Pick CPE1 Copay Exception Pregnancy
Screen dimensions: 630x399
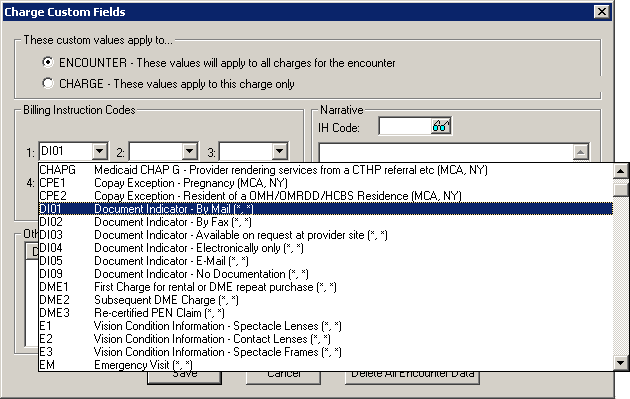pyautogui.click(x=326, y=183)
